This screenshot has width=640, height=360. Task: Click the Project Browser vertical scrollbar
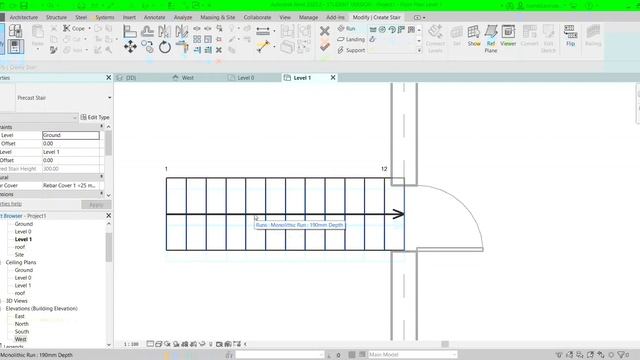tap(109, 247)
